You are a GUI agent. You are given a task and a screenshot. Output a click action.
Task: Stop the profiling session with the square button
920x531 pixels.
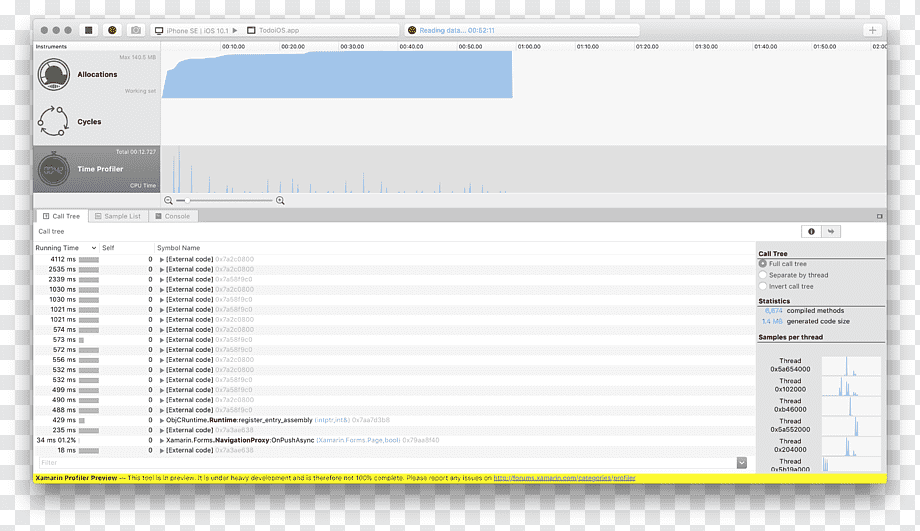pos(89,30)
